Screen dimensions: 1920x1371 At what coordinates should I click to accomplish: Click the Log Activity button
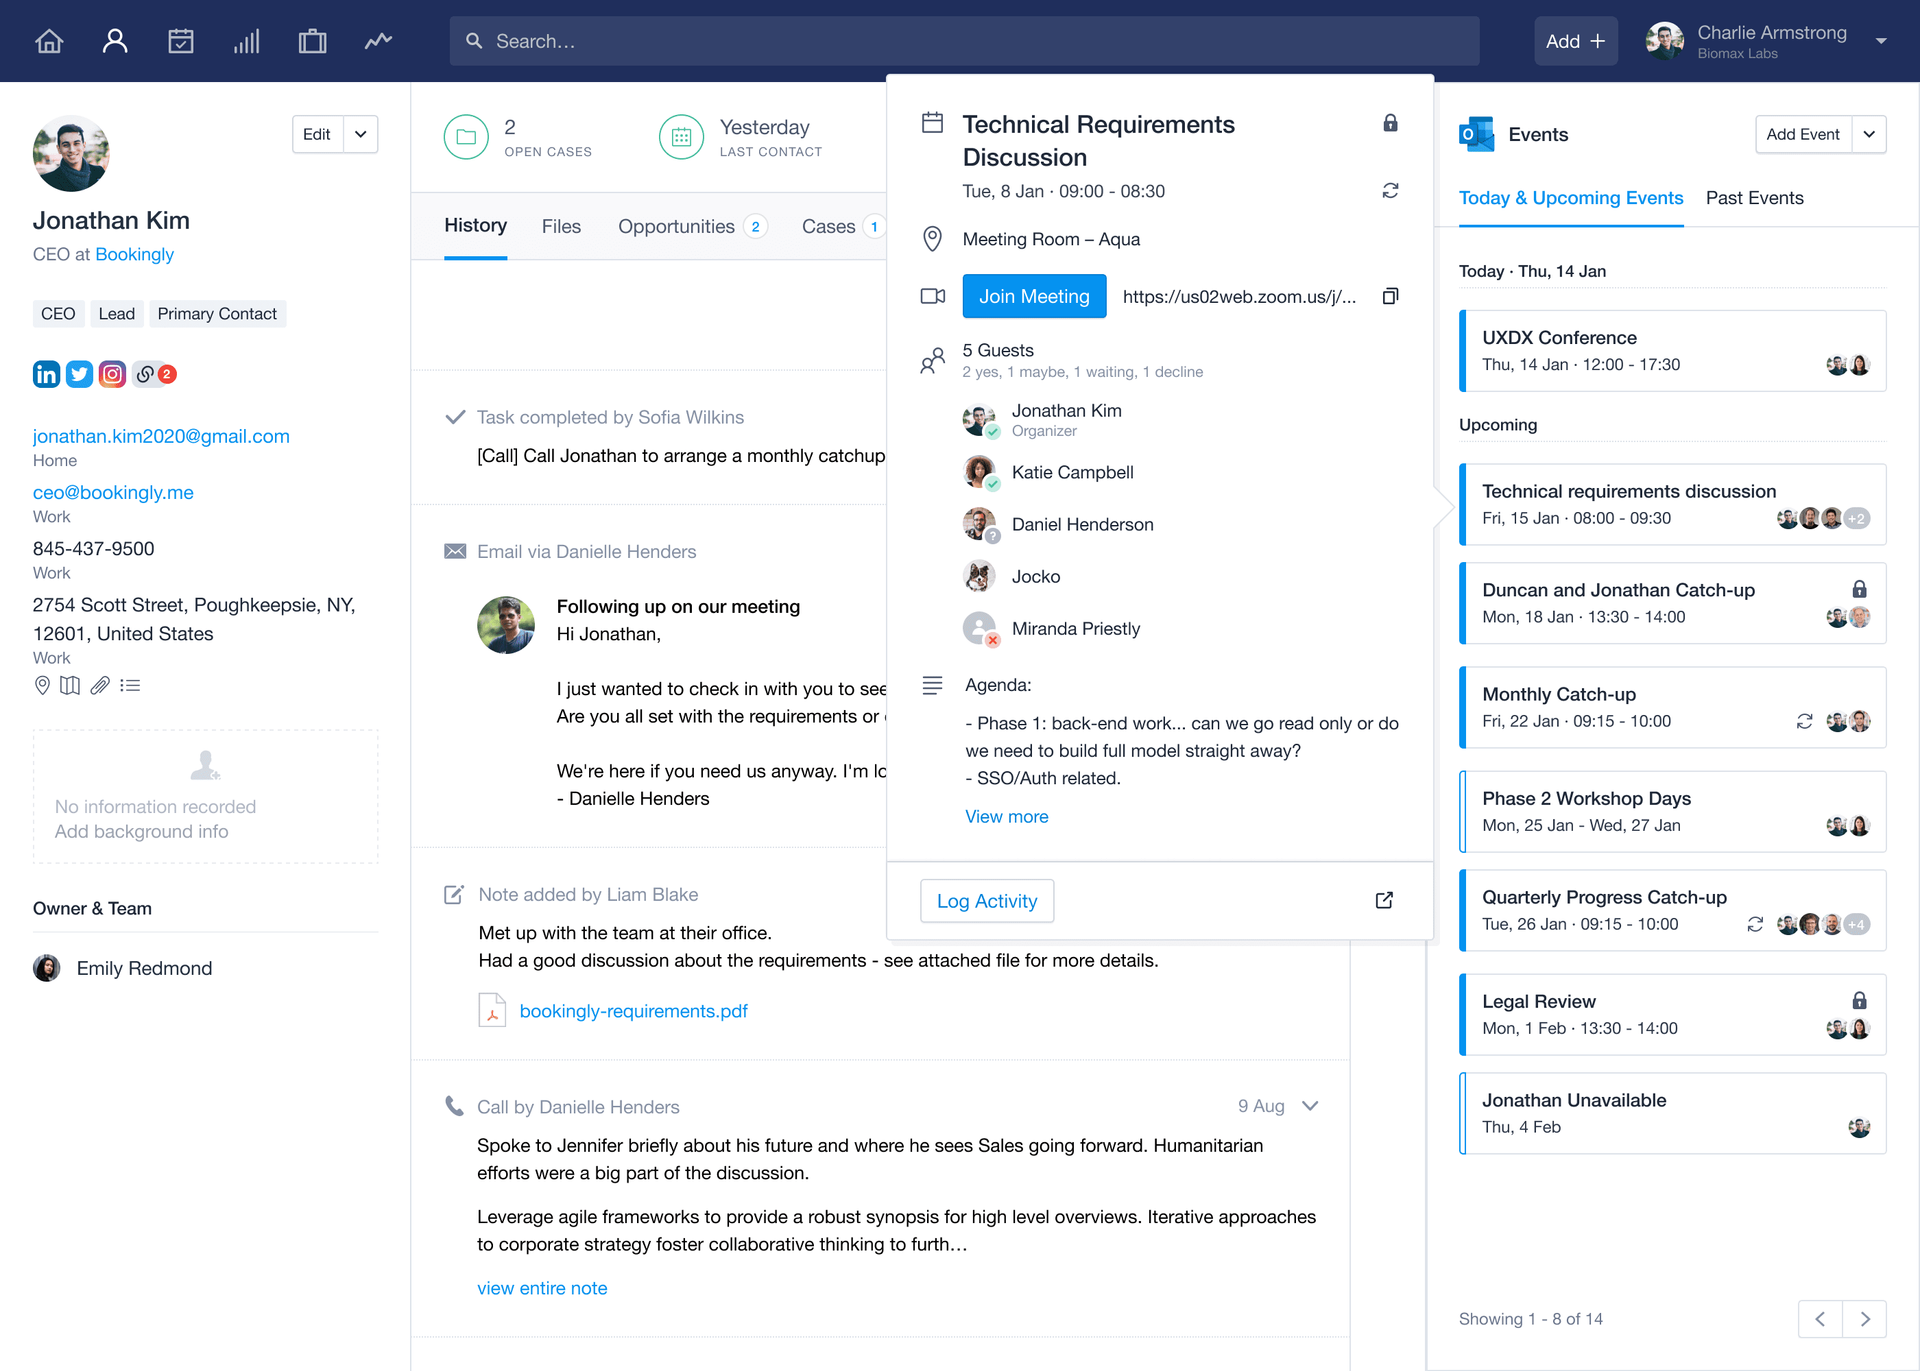986,901
